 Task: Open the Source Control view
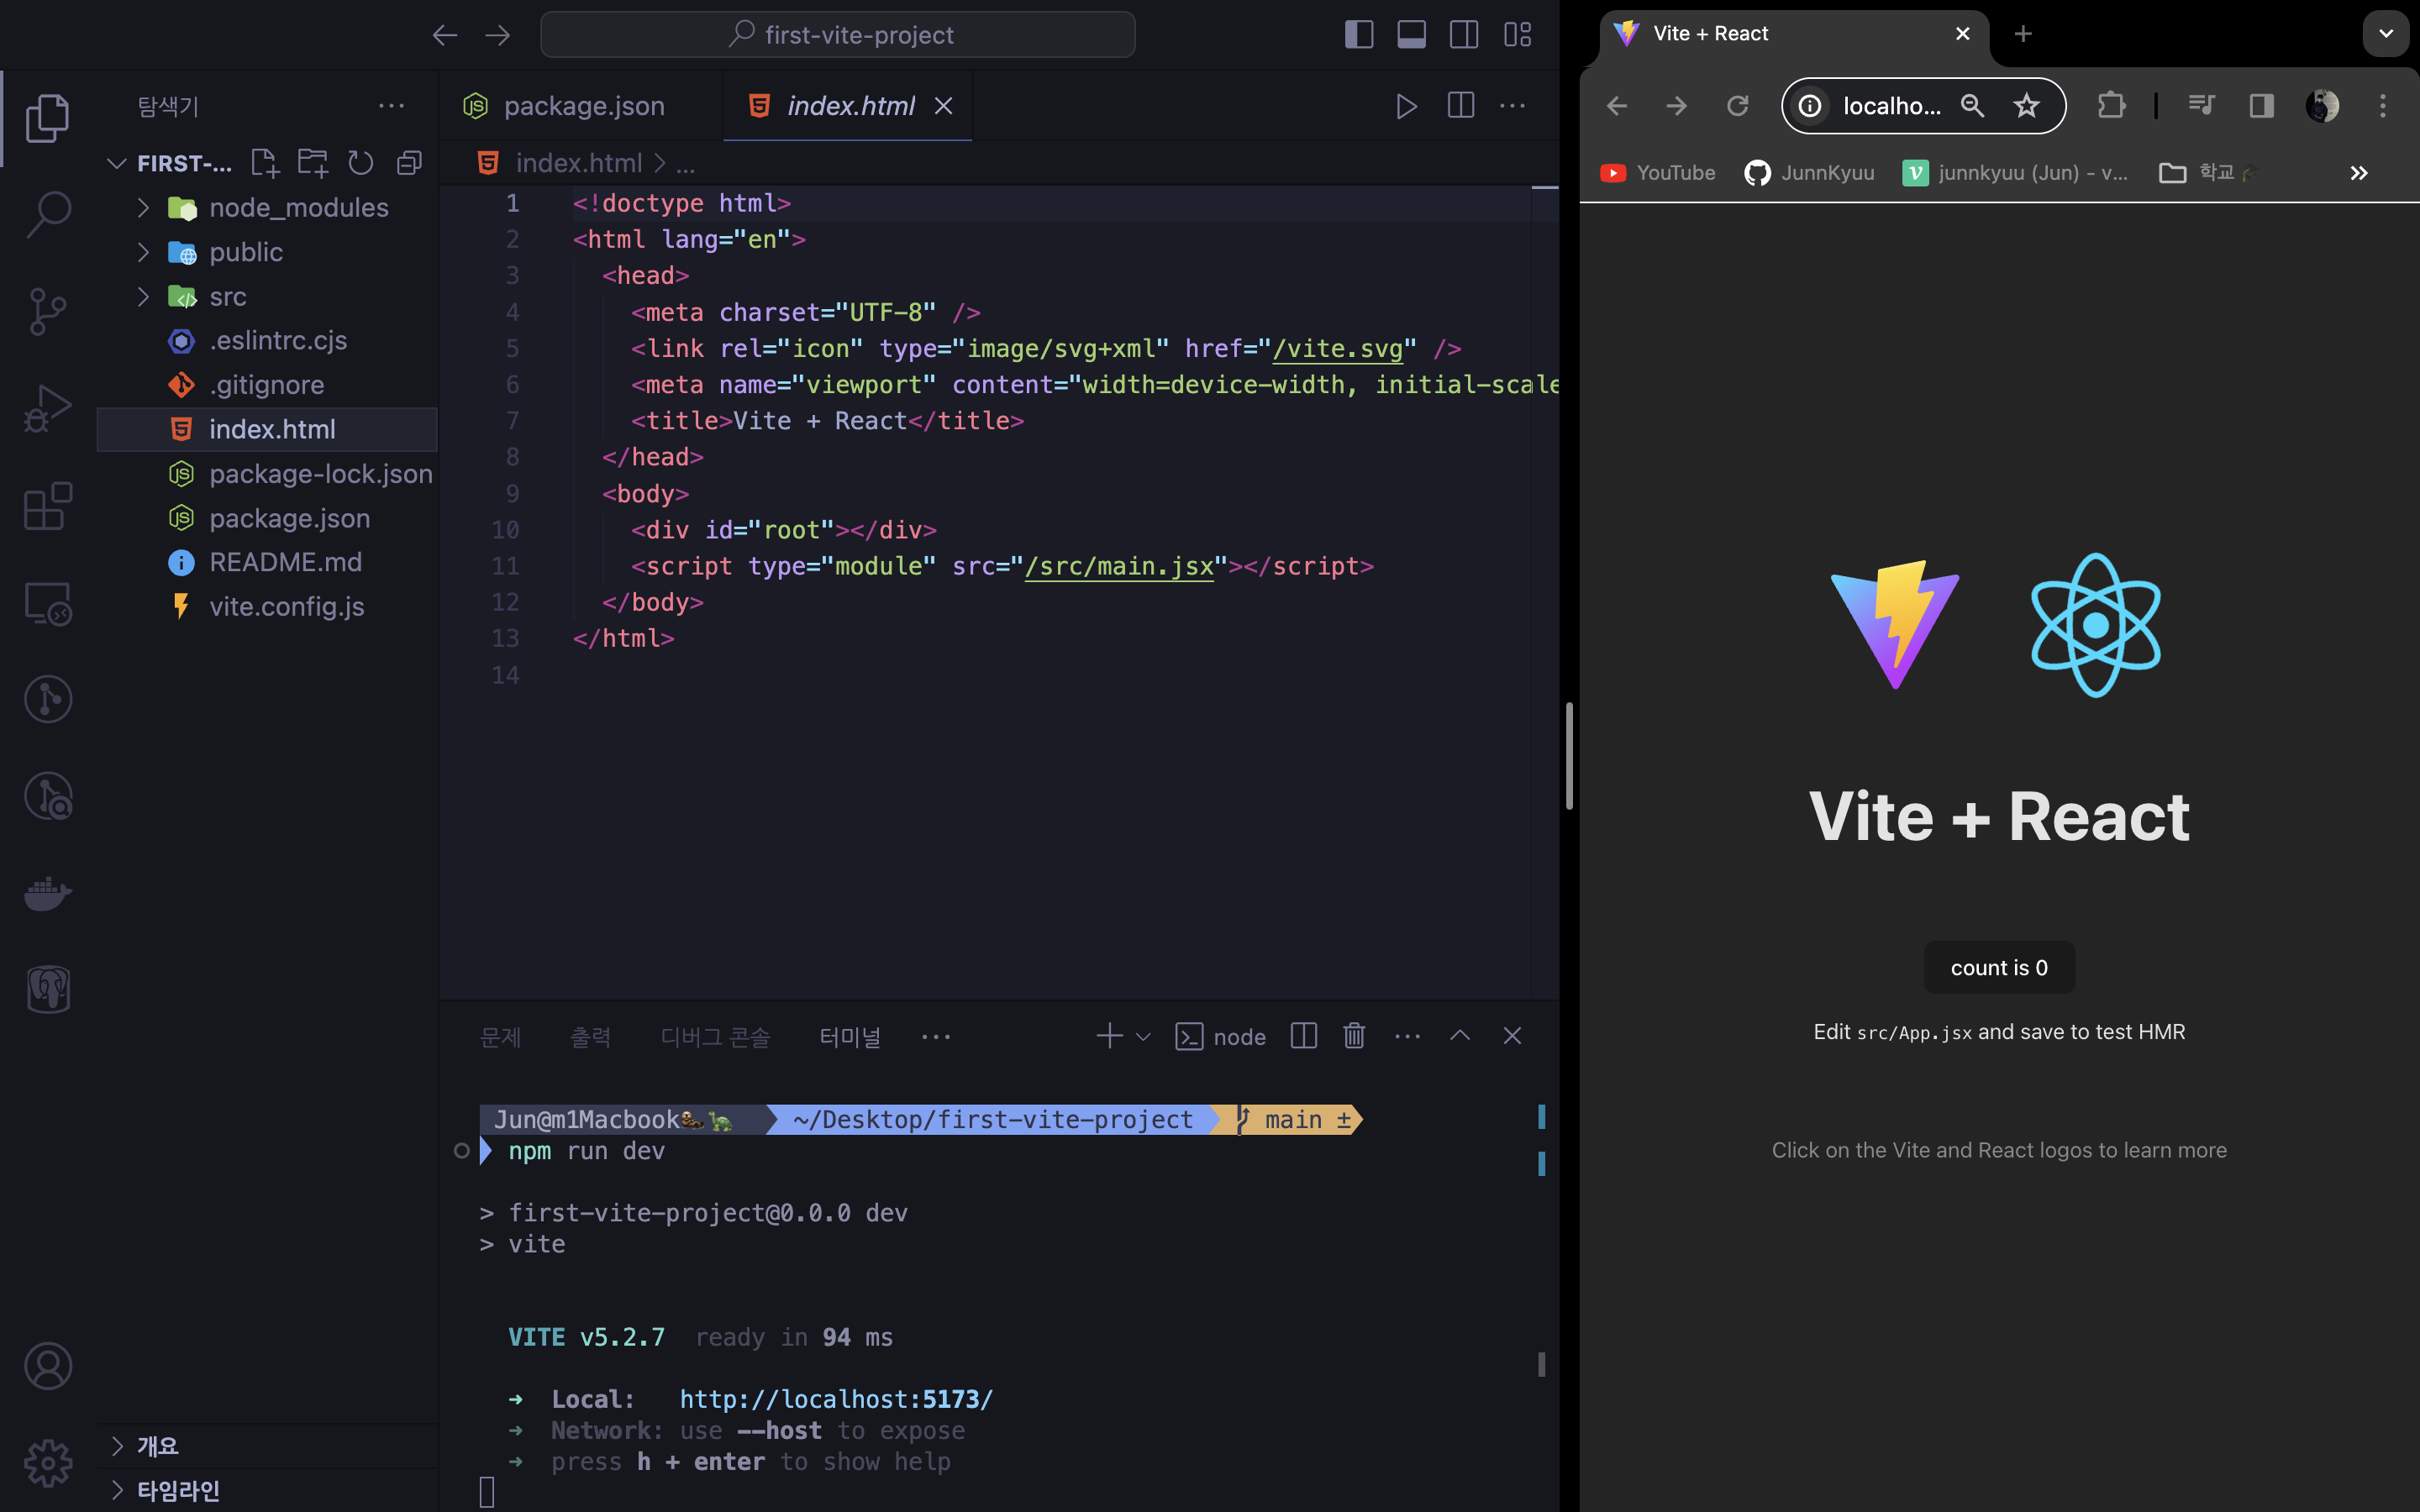(48, 311)
